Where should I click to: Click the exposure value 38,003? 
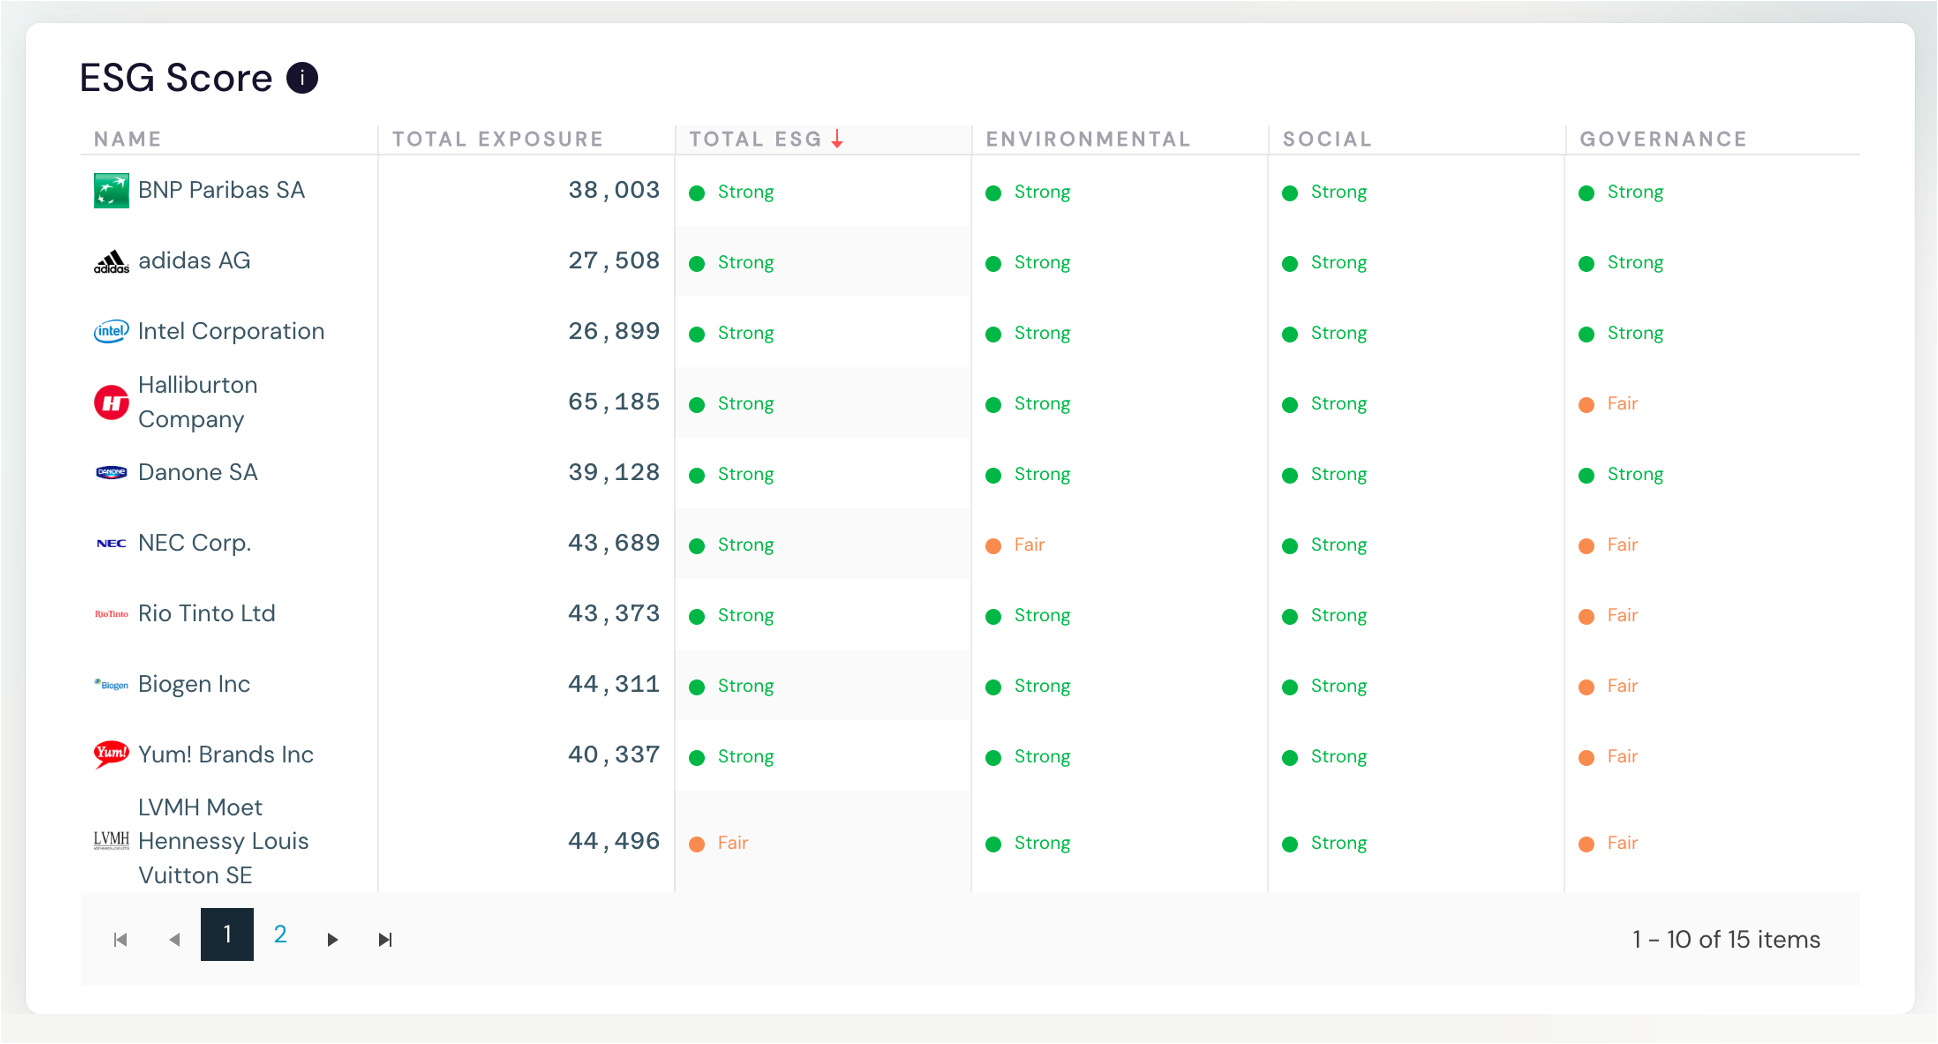[614, 190]
